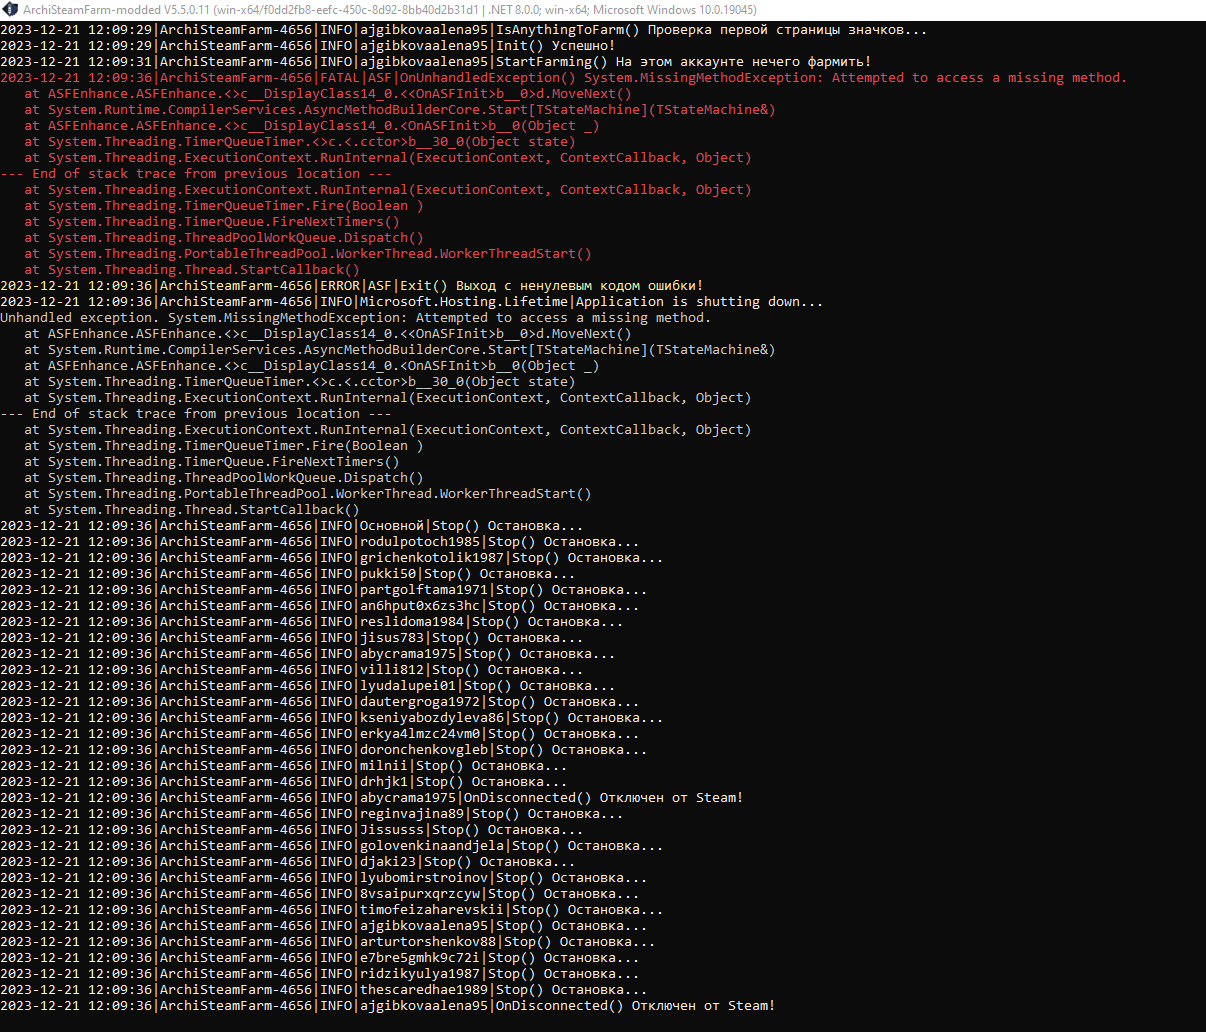Select the reginvajina89 Stop() line
This screenshot has height=1032, width=1206.
click(312, 814)
